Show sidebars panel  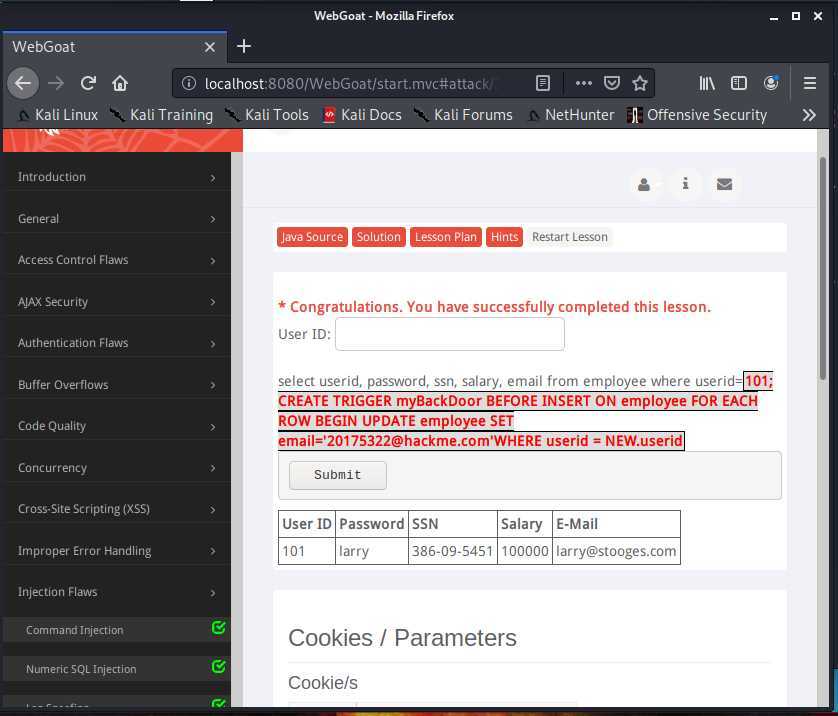pos(739,83)
